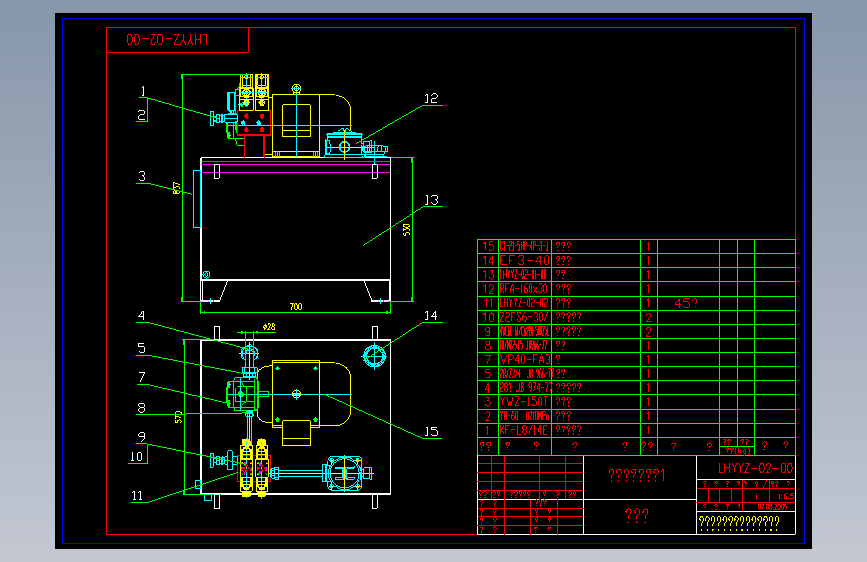Select the vertical 837 dimension text
This screenshot has height=562, width=867.
176,188
